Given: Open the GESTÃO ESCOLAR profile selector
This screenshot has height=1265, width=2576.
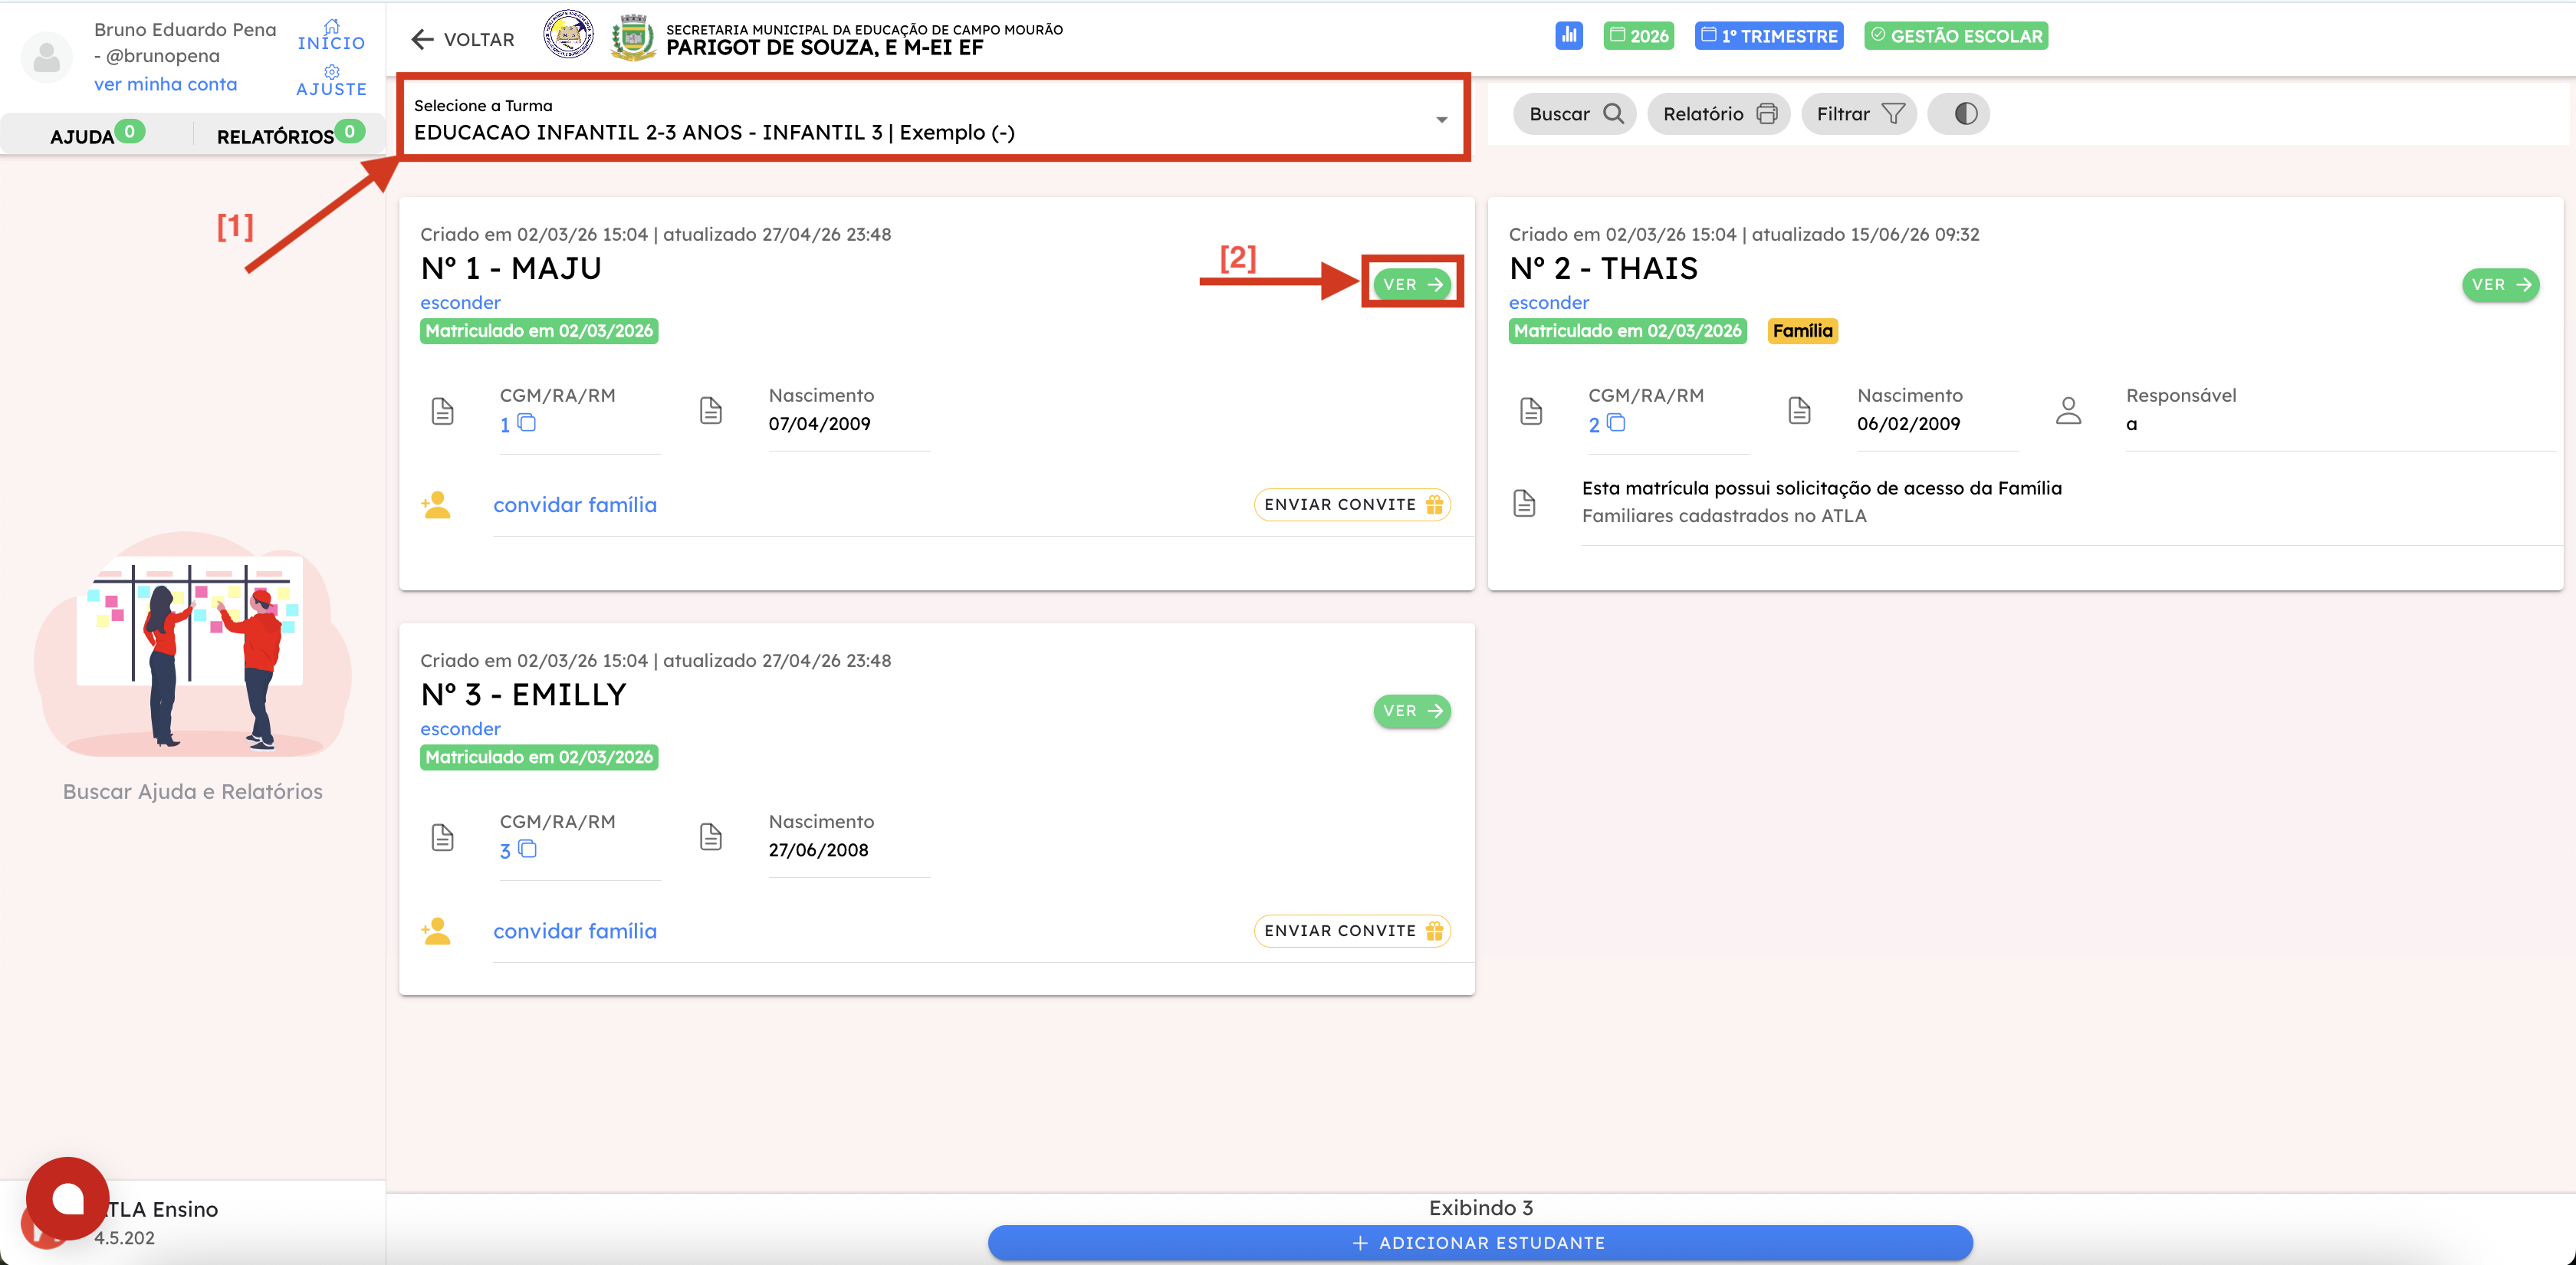Looking at the screenshot, I should click(1957, 36).
